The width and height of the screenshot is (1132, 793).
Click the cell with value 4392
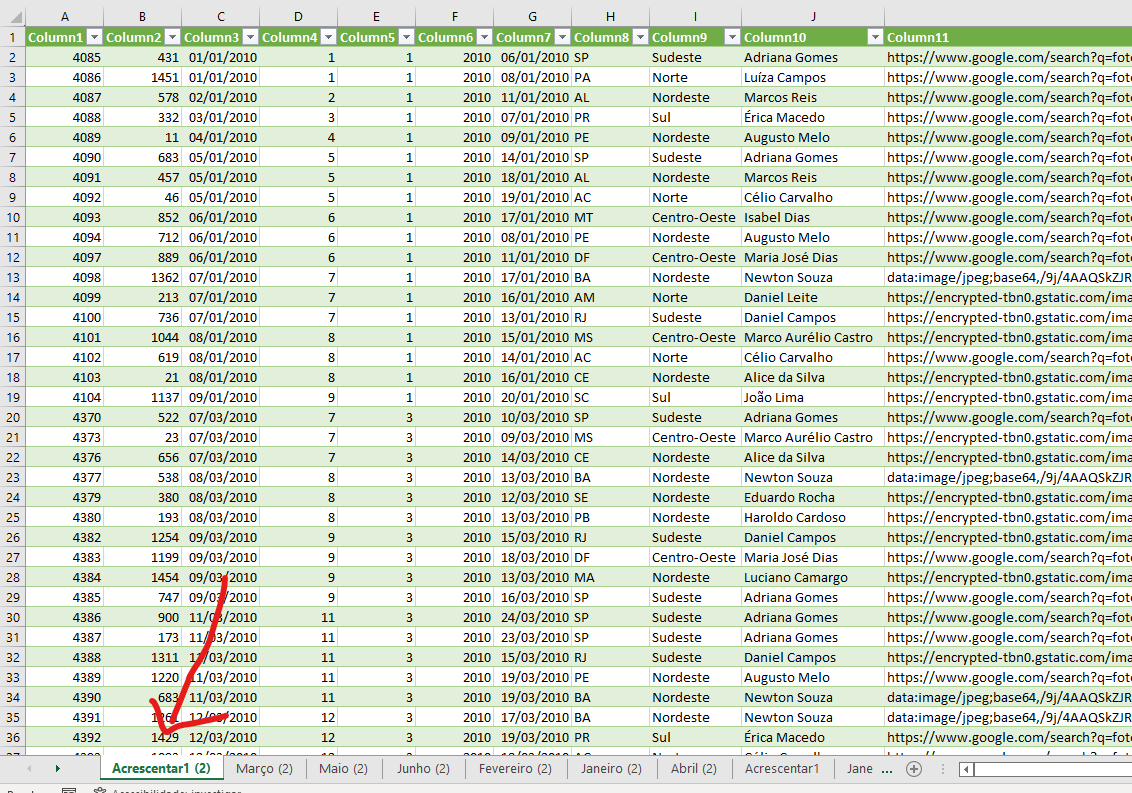click(x=64, y=737)
